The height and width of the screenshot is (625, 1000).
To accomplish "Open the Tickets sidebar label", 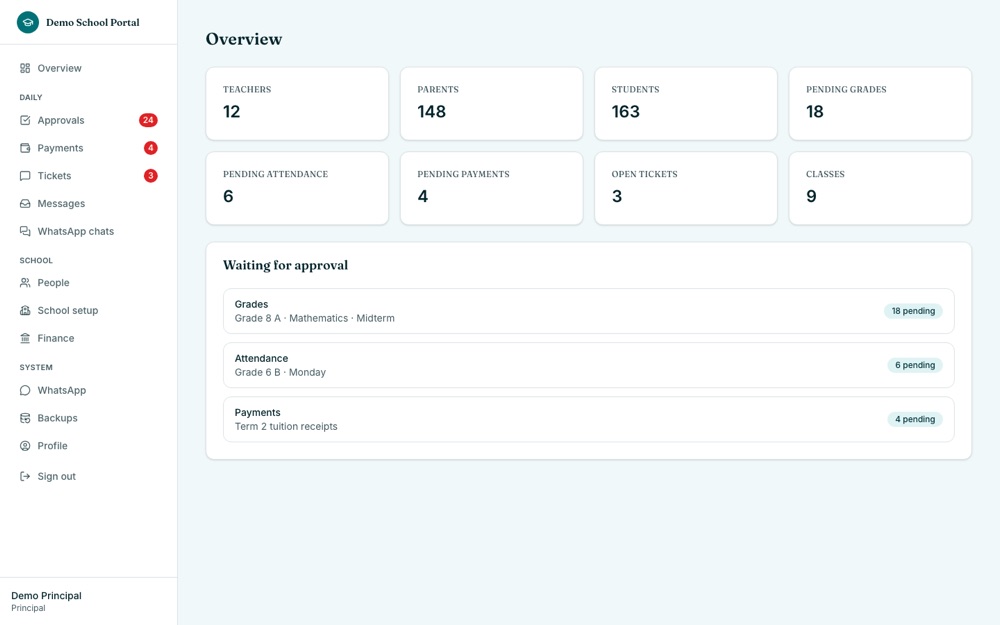I will 54,176.
